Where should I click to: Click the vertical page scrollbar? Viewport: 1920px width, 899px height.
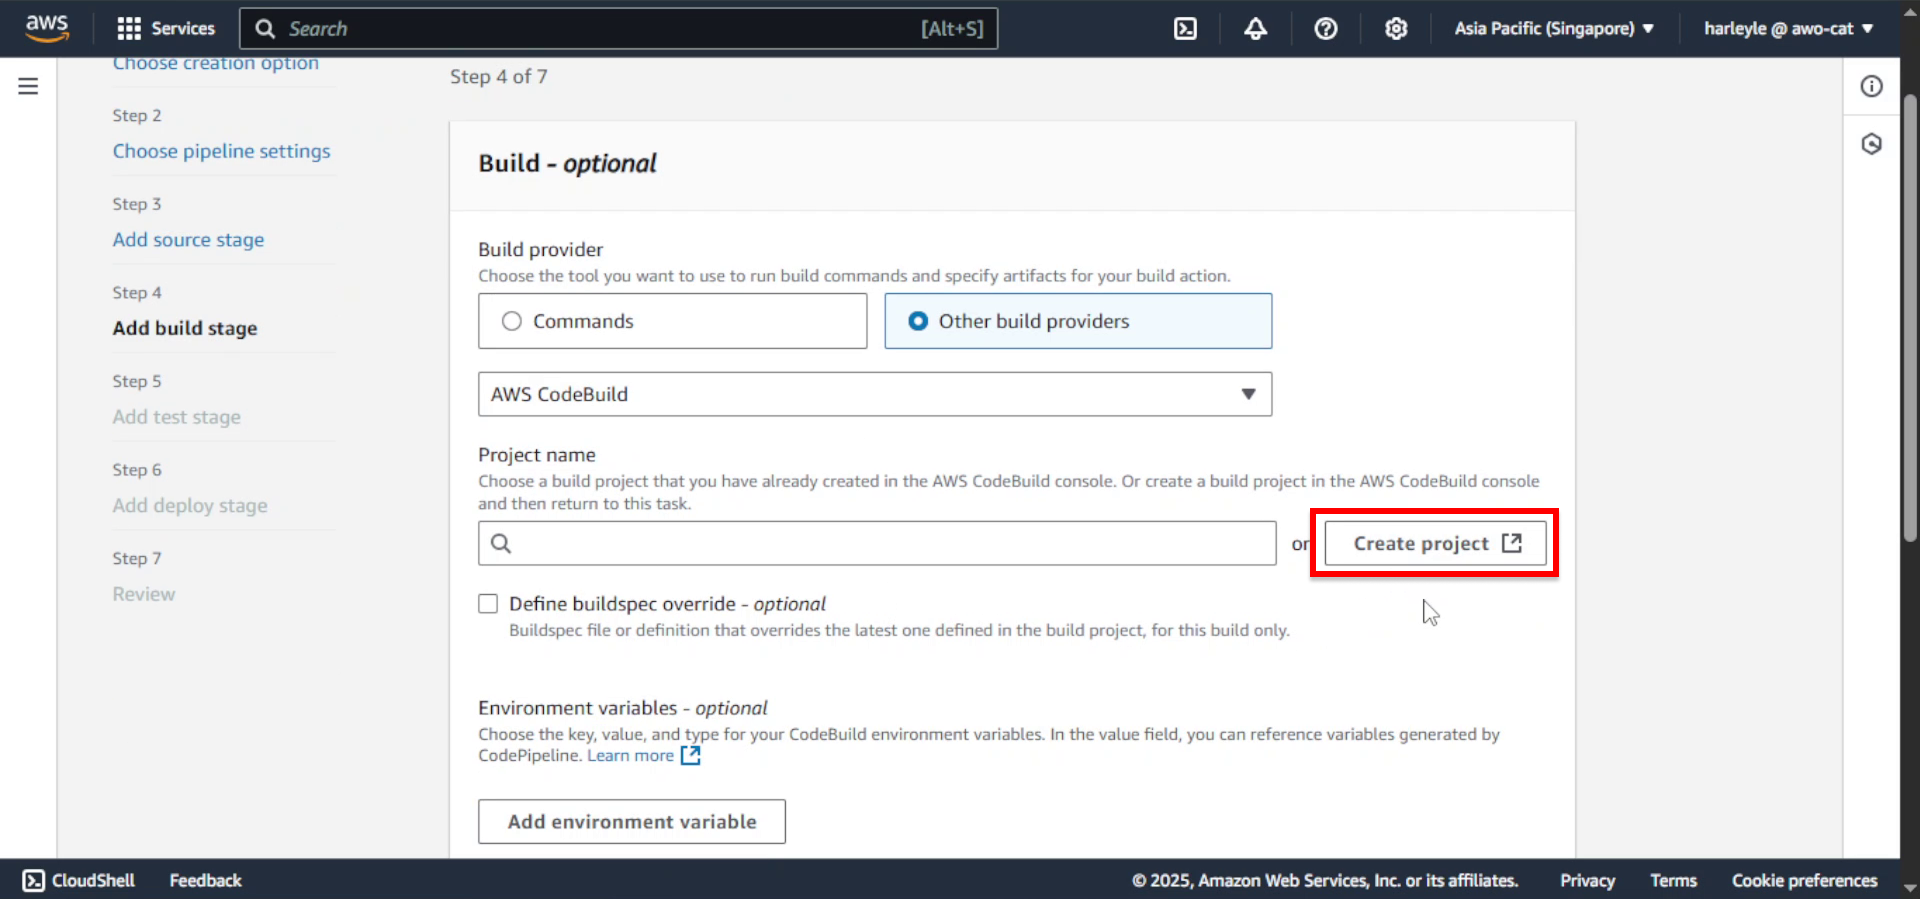click(1910, 320)
